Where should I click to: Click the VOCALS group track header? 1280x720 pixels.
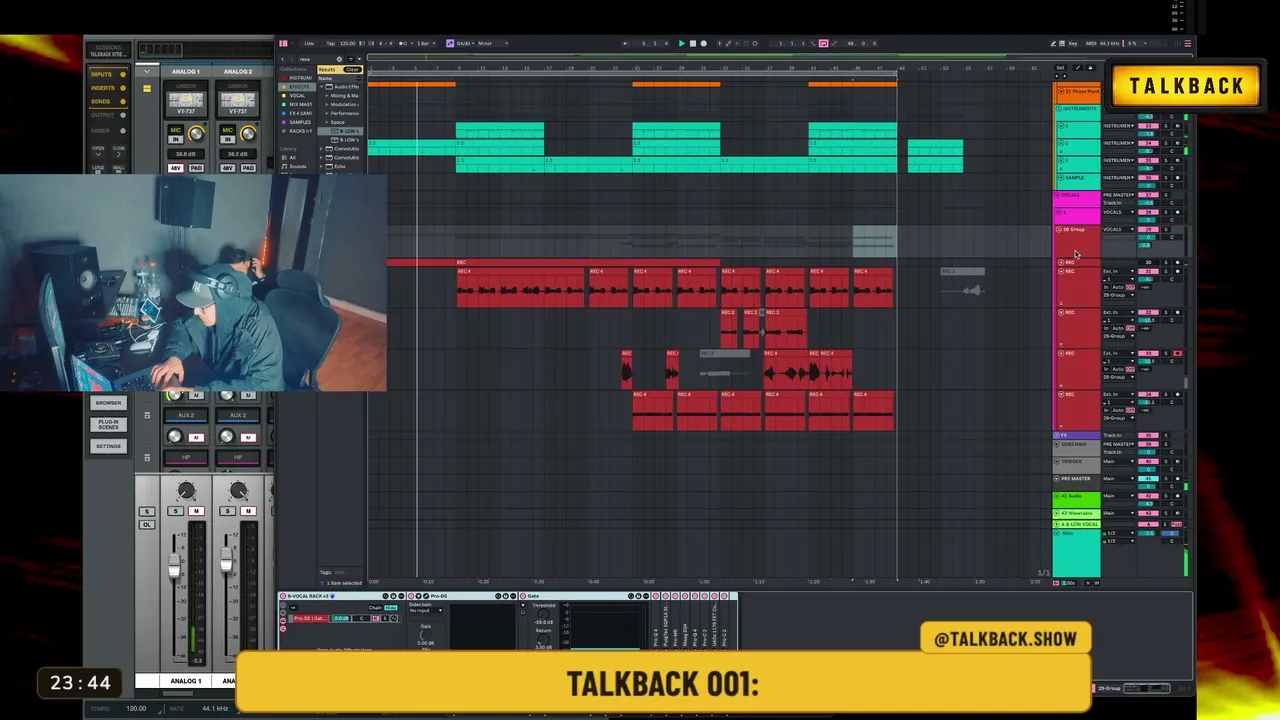(x=1078, y=200)
